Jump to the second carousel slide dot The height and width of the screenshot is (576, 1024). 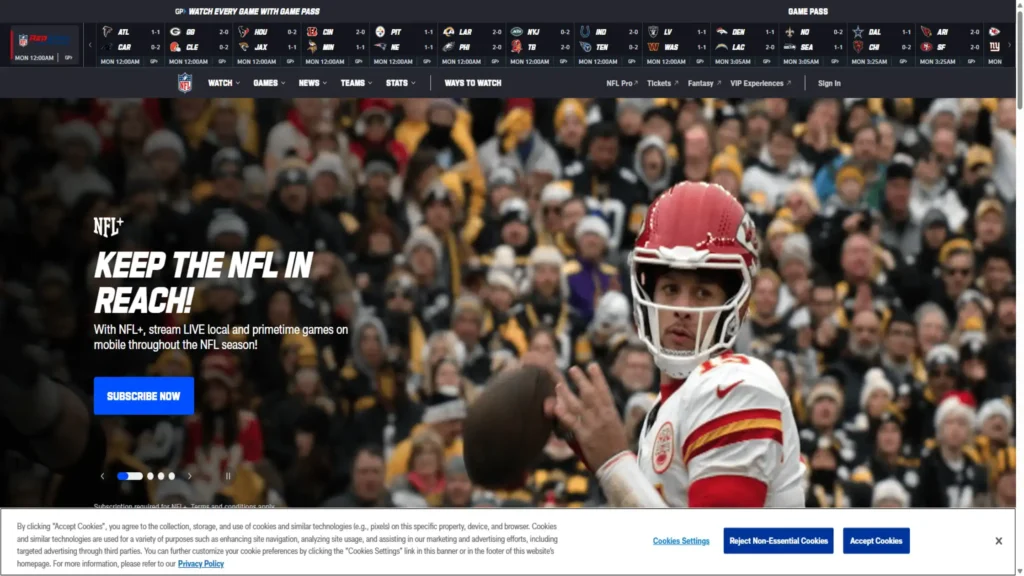pyautogui.click(x=150, y=476)
